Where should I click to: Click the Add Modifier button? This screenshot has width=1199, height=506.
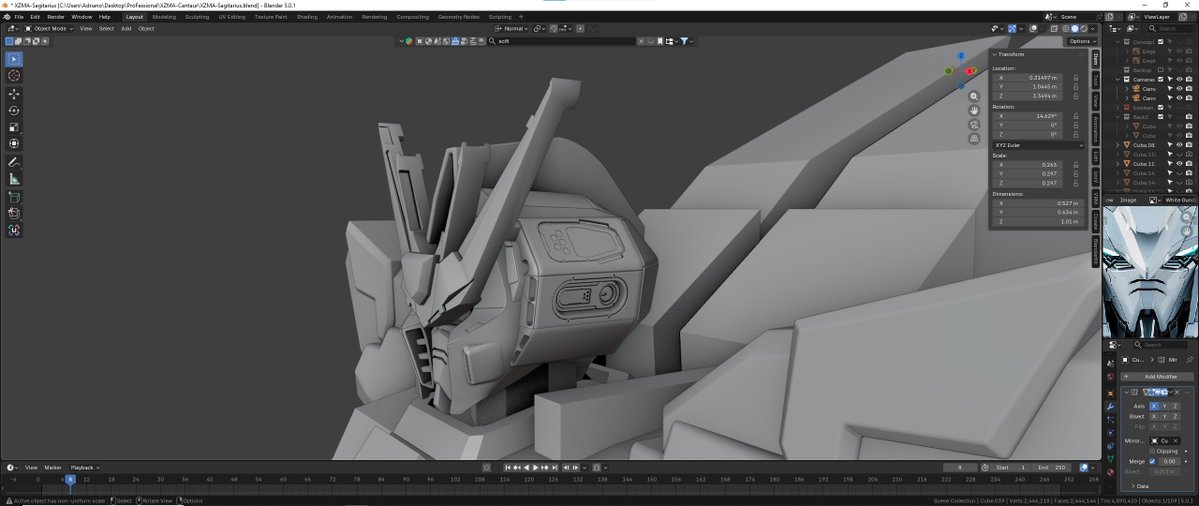tap(1156, 376)
